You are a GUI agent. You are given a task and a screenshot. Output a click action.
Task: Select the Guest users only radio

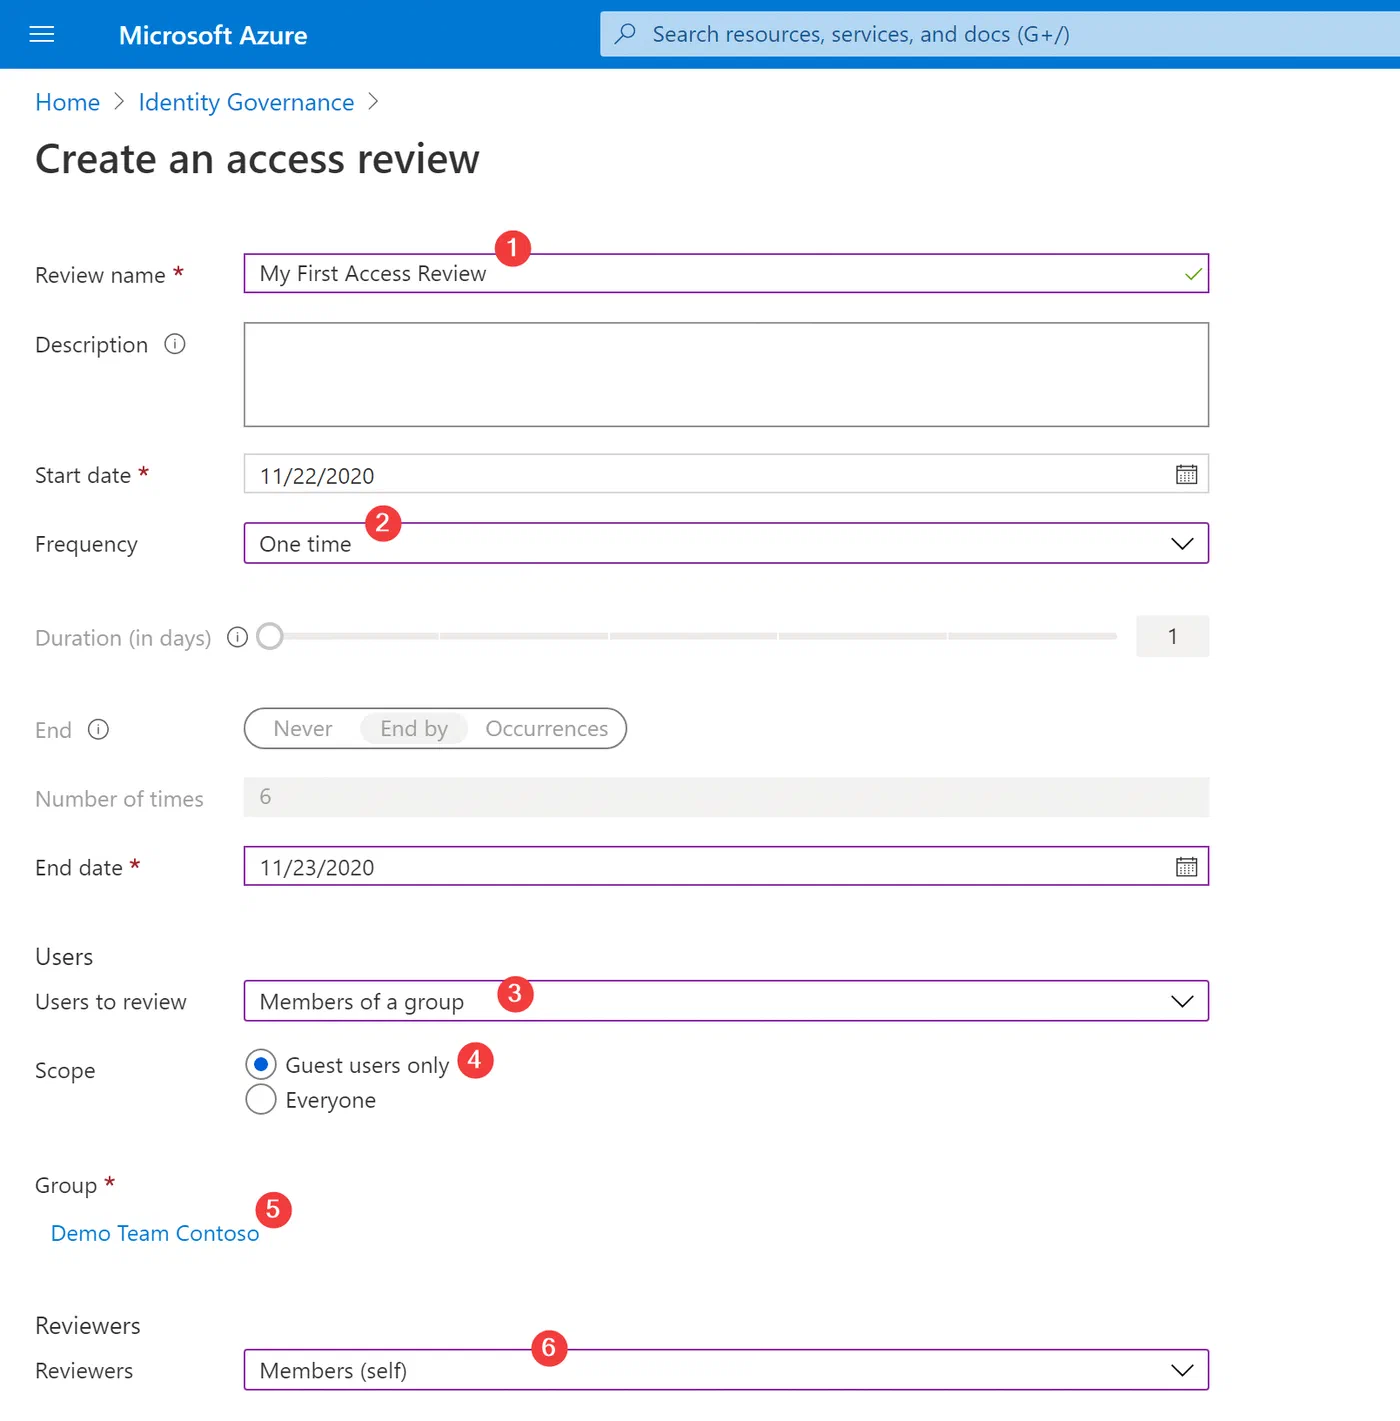261,1064
